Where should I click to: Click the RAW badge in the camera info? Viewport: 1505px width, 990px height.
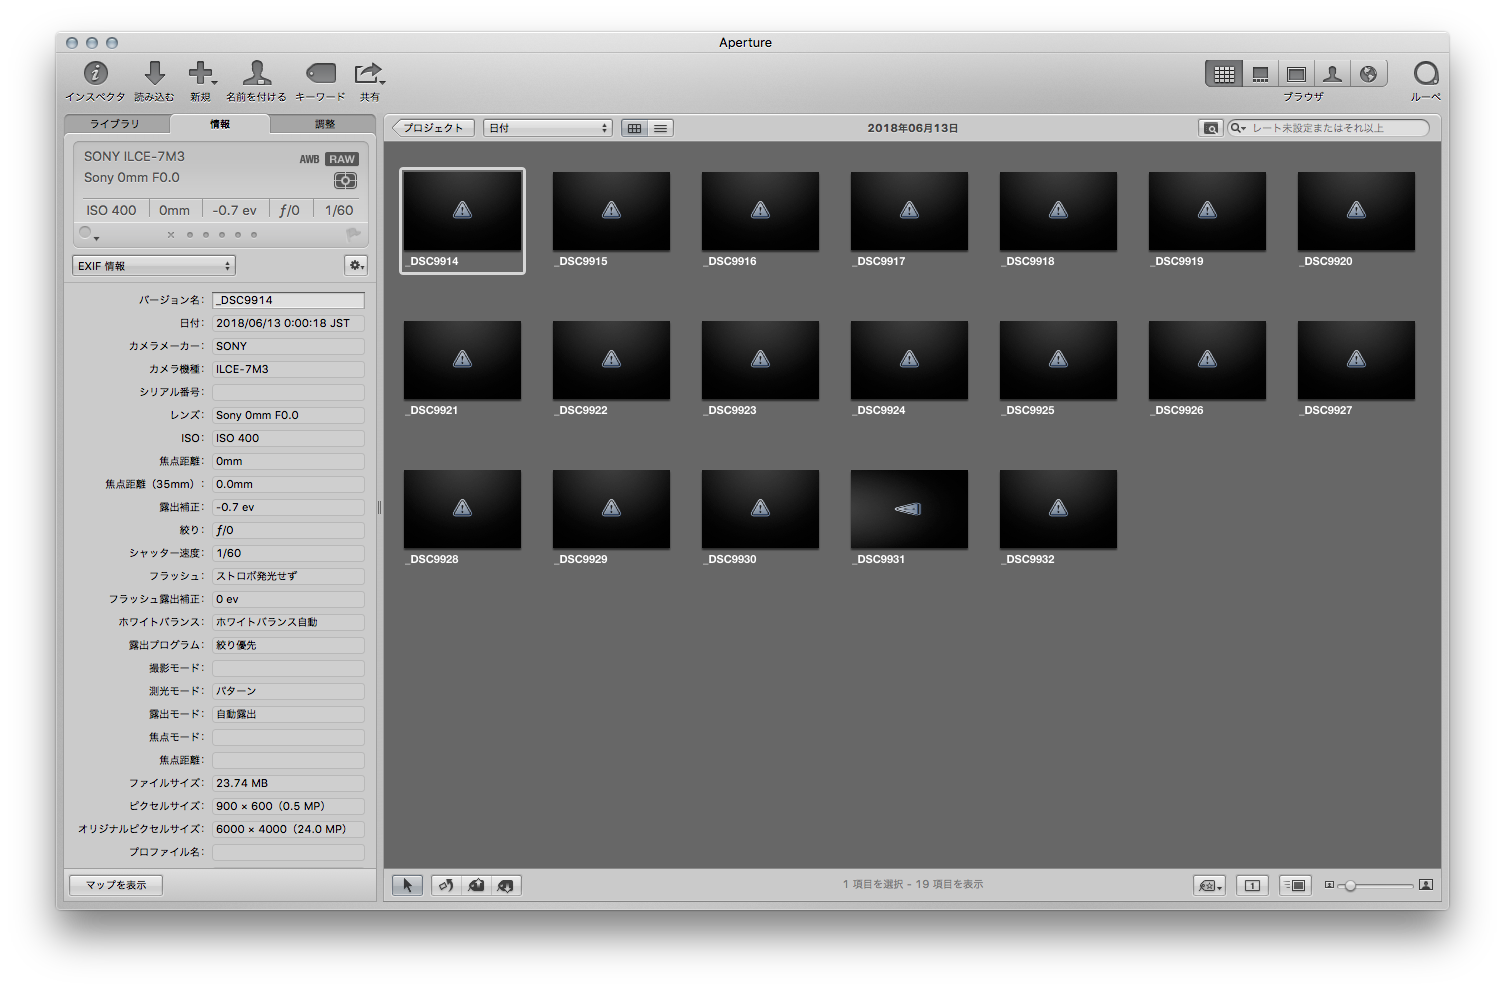point(342,159)
